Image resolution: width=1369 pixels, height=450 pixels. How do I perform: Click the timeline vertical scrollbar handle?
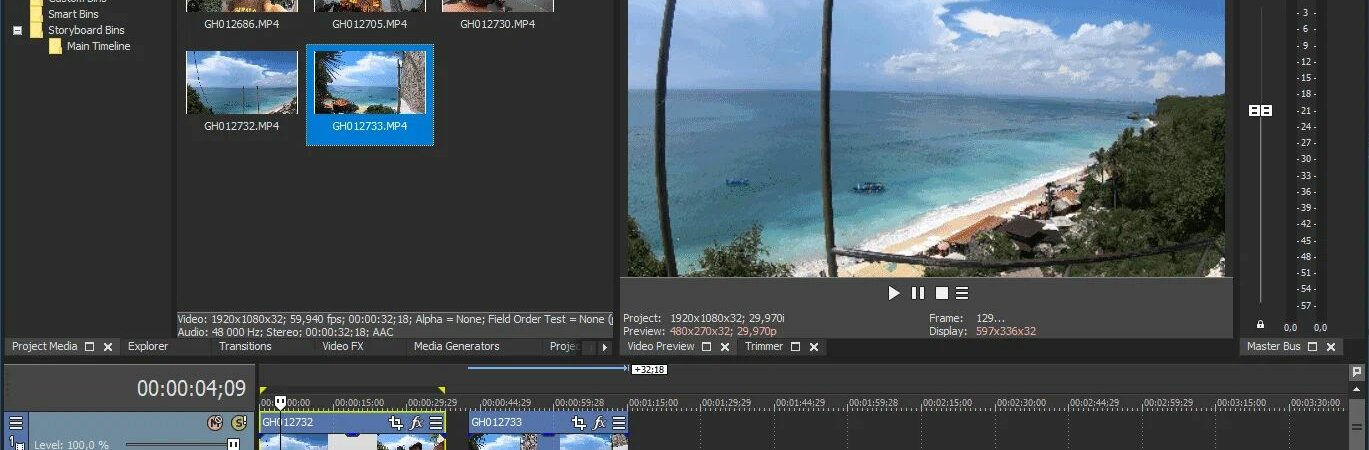[x=1356, y=425]
